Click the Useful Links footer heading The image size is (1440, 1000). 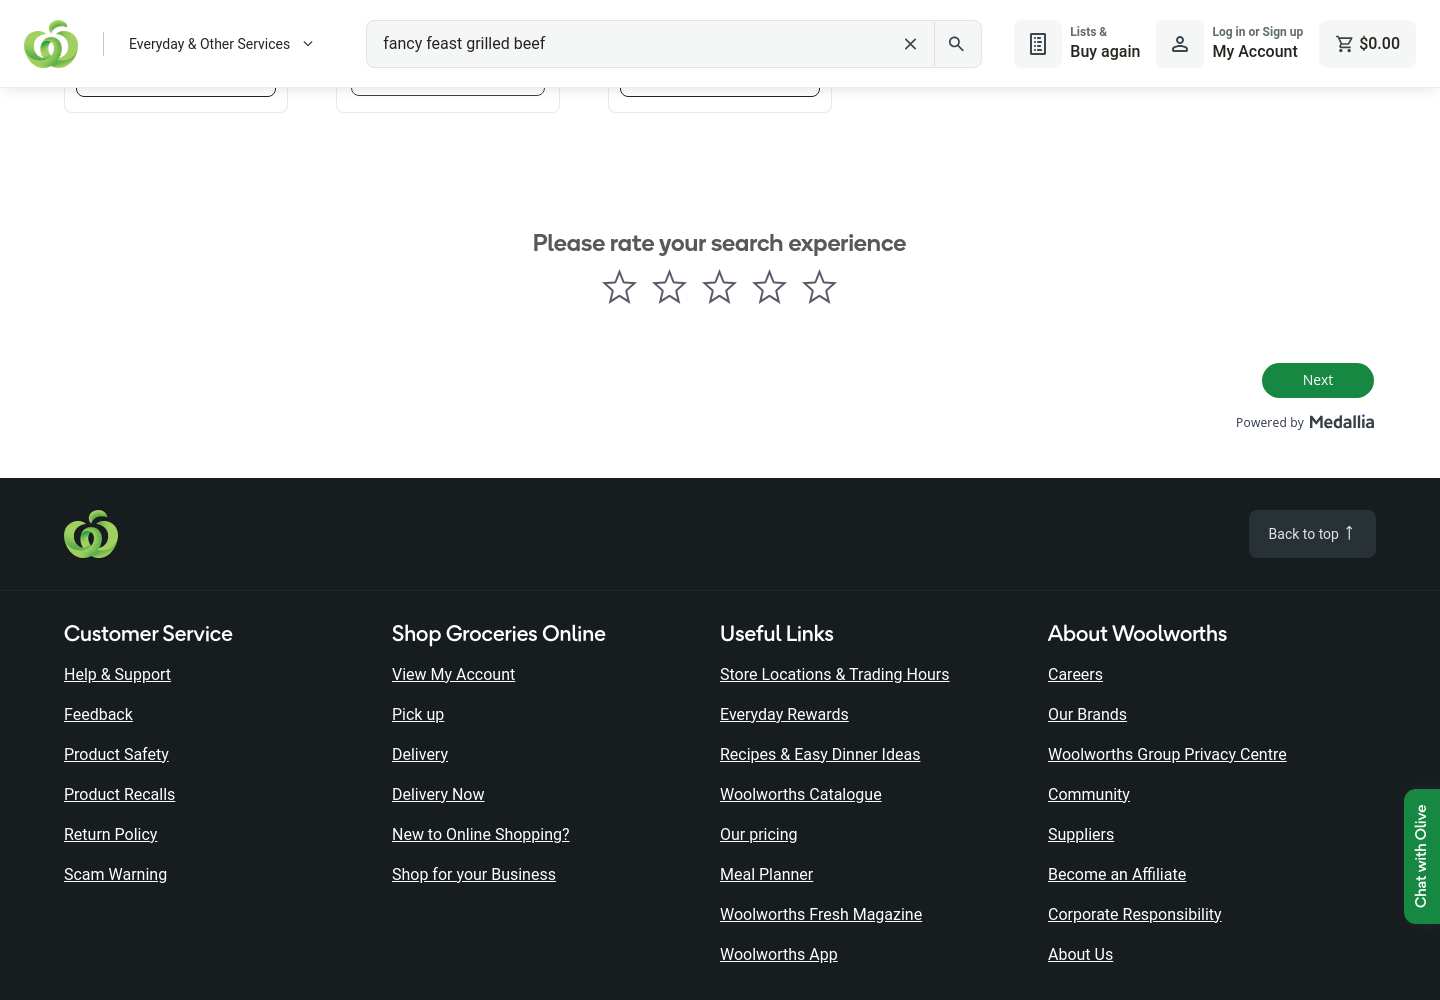(777, 633)
